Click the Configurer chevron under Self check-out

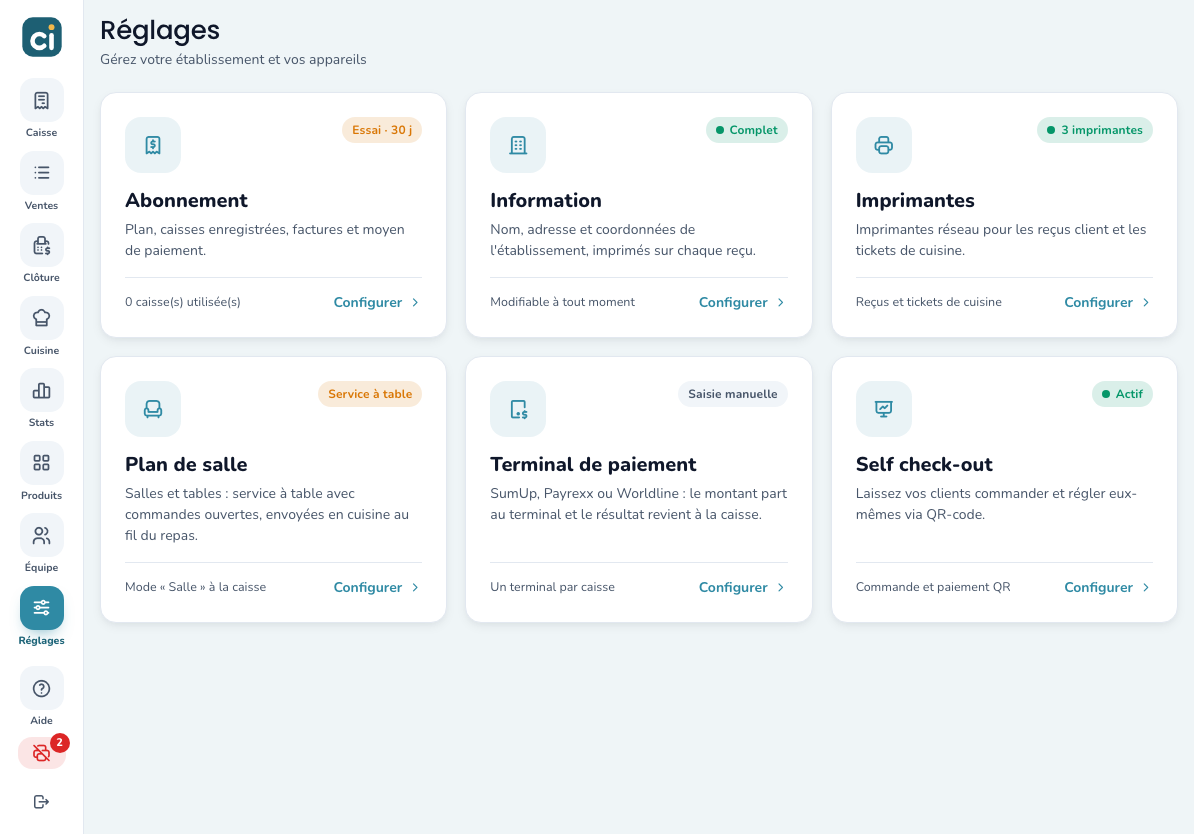[1146, 587]
